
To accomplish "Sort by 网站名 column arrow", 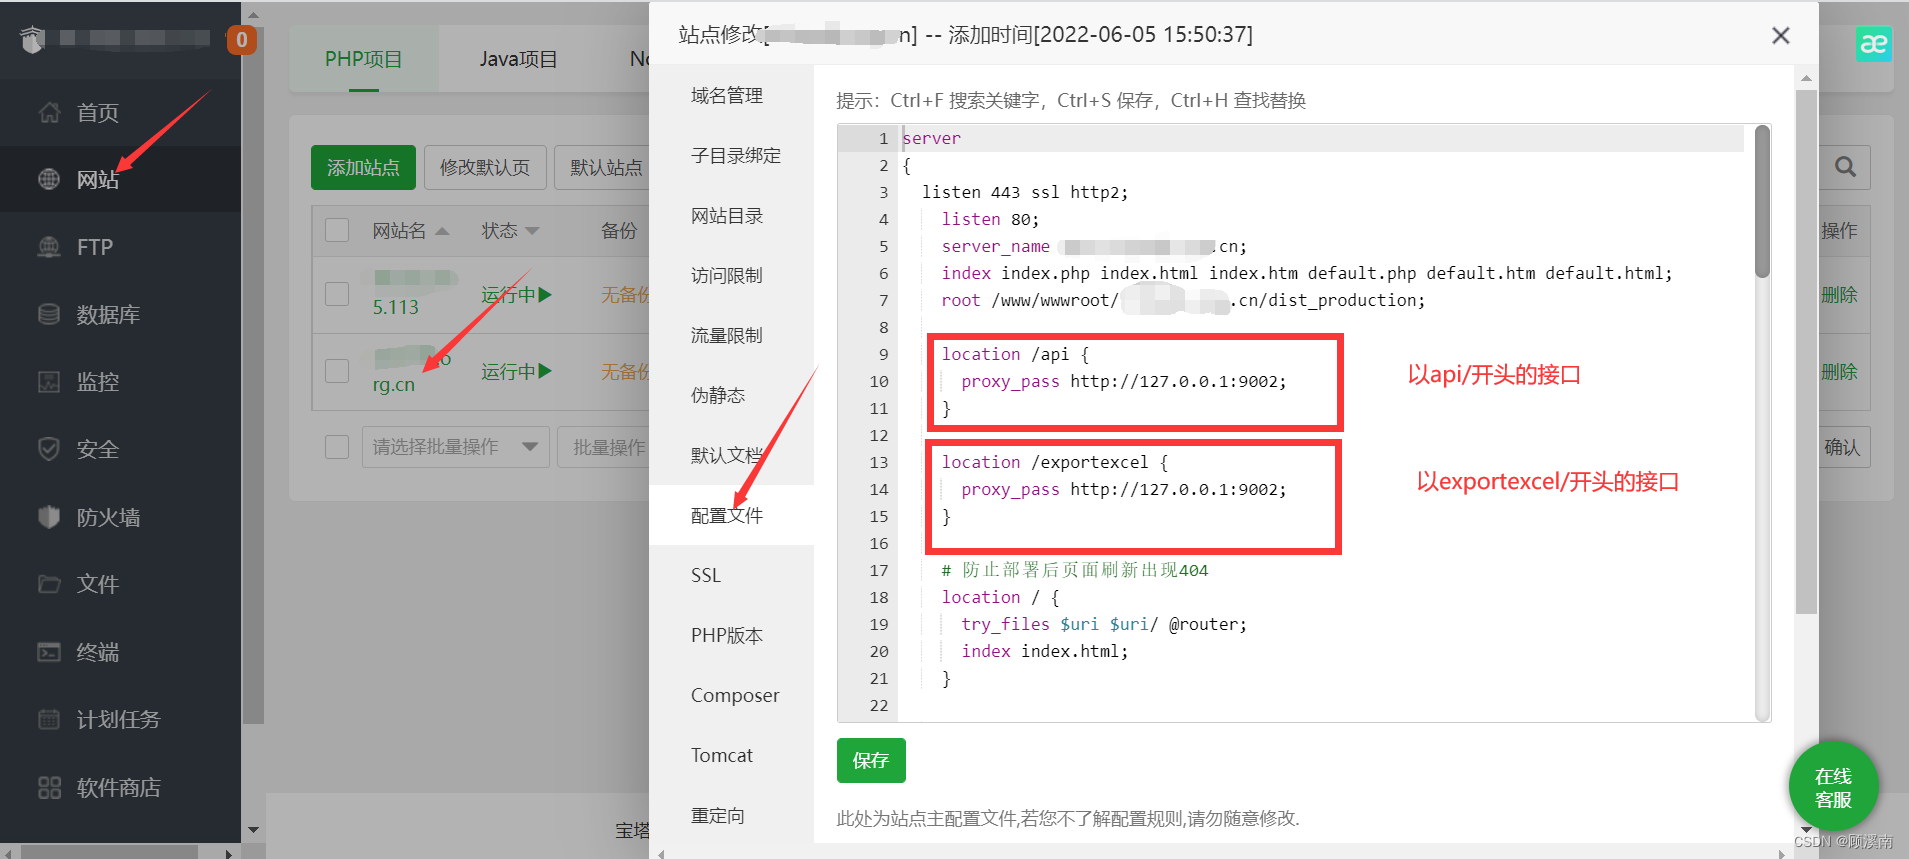I will click(442, 231).
